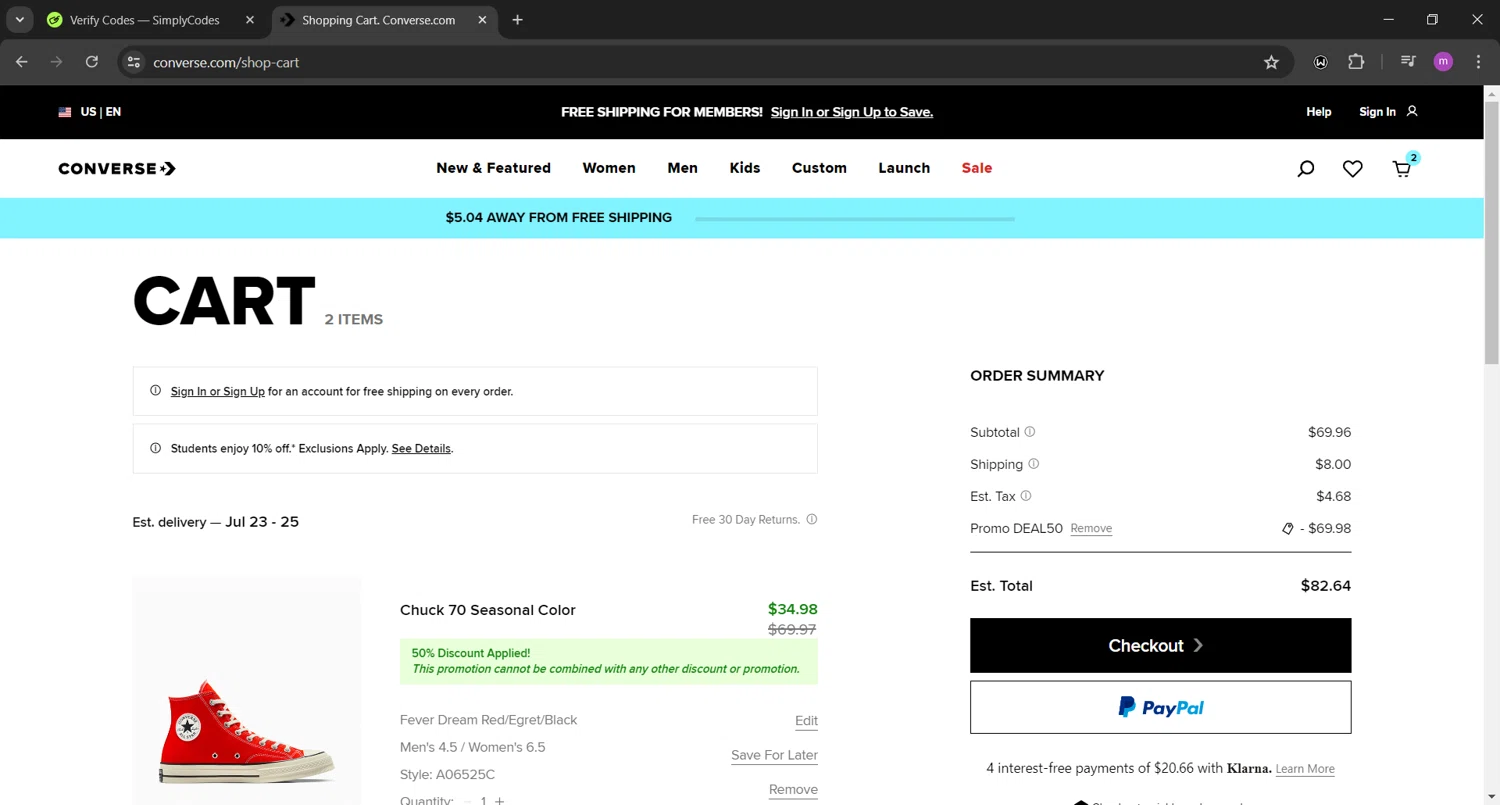1500x805 pixels.
Task: Click the Free 30 Day Returns info icon
Action: [812, 519]
